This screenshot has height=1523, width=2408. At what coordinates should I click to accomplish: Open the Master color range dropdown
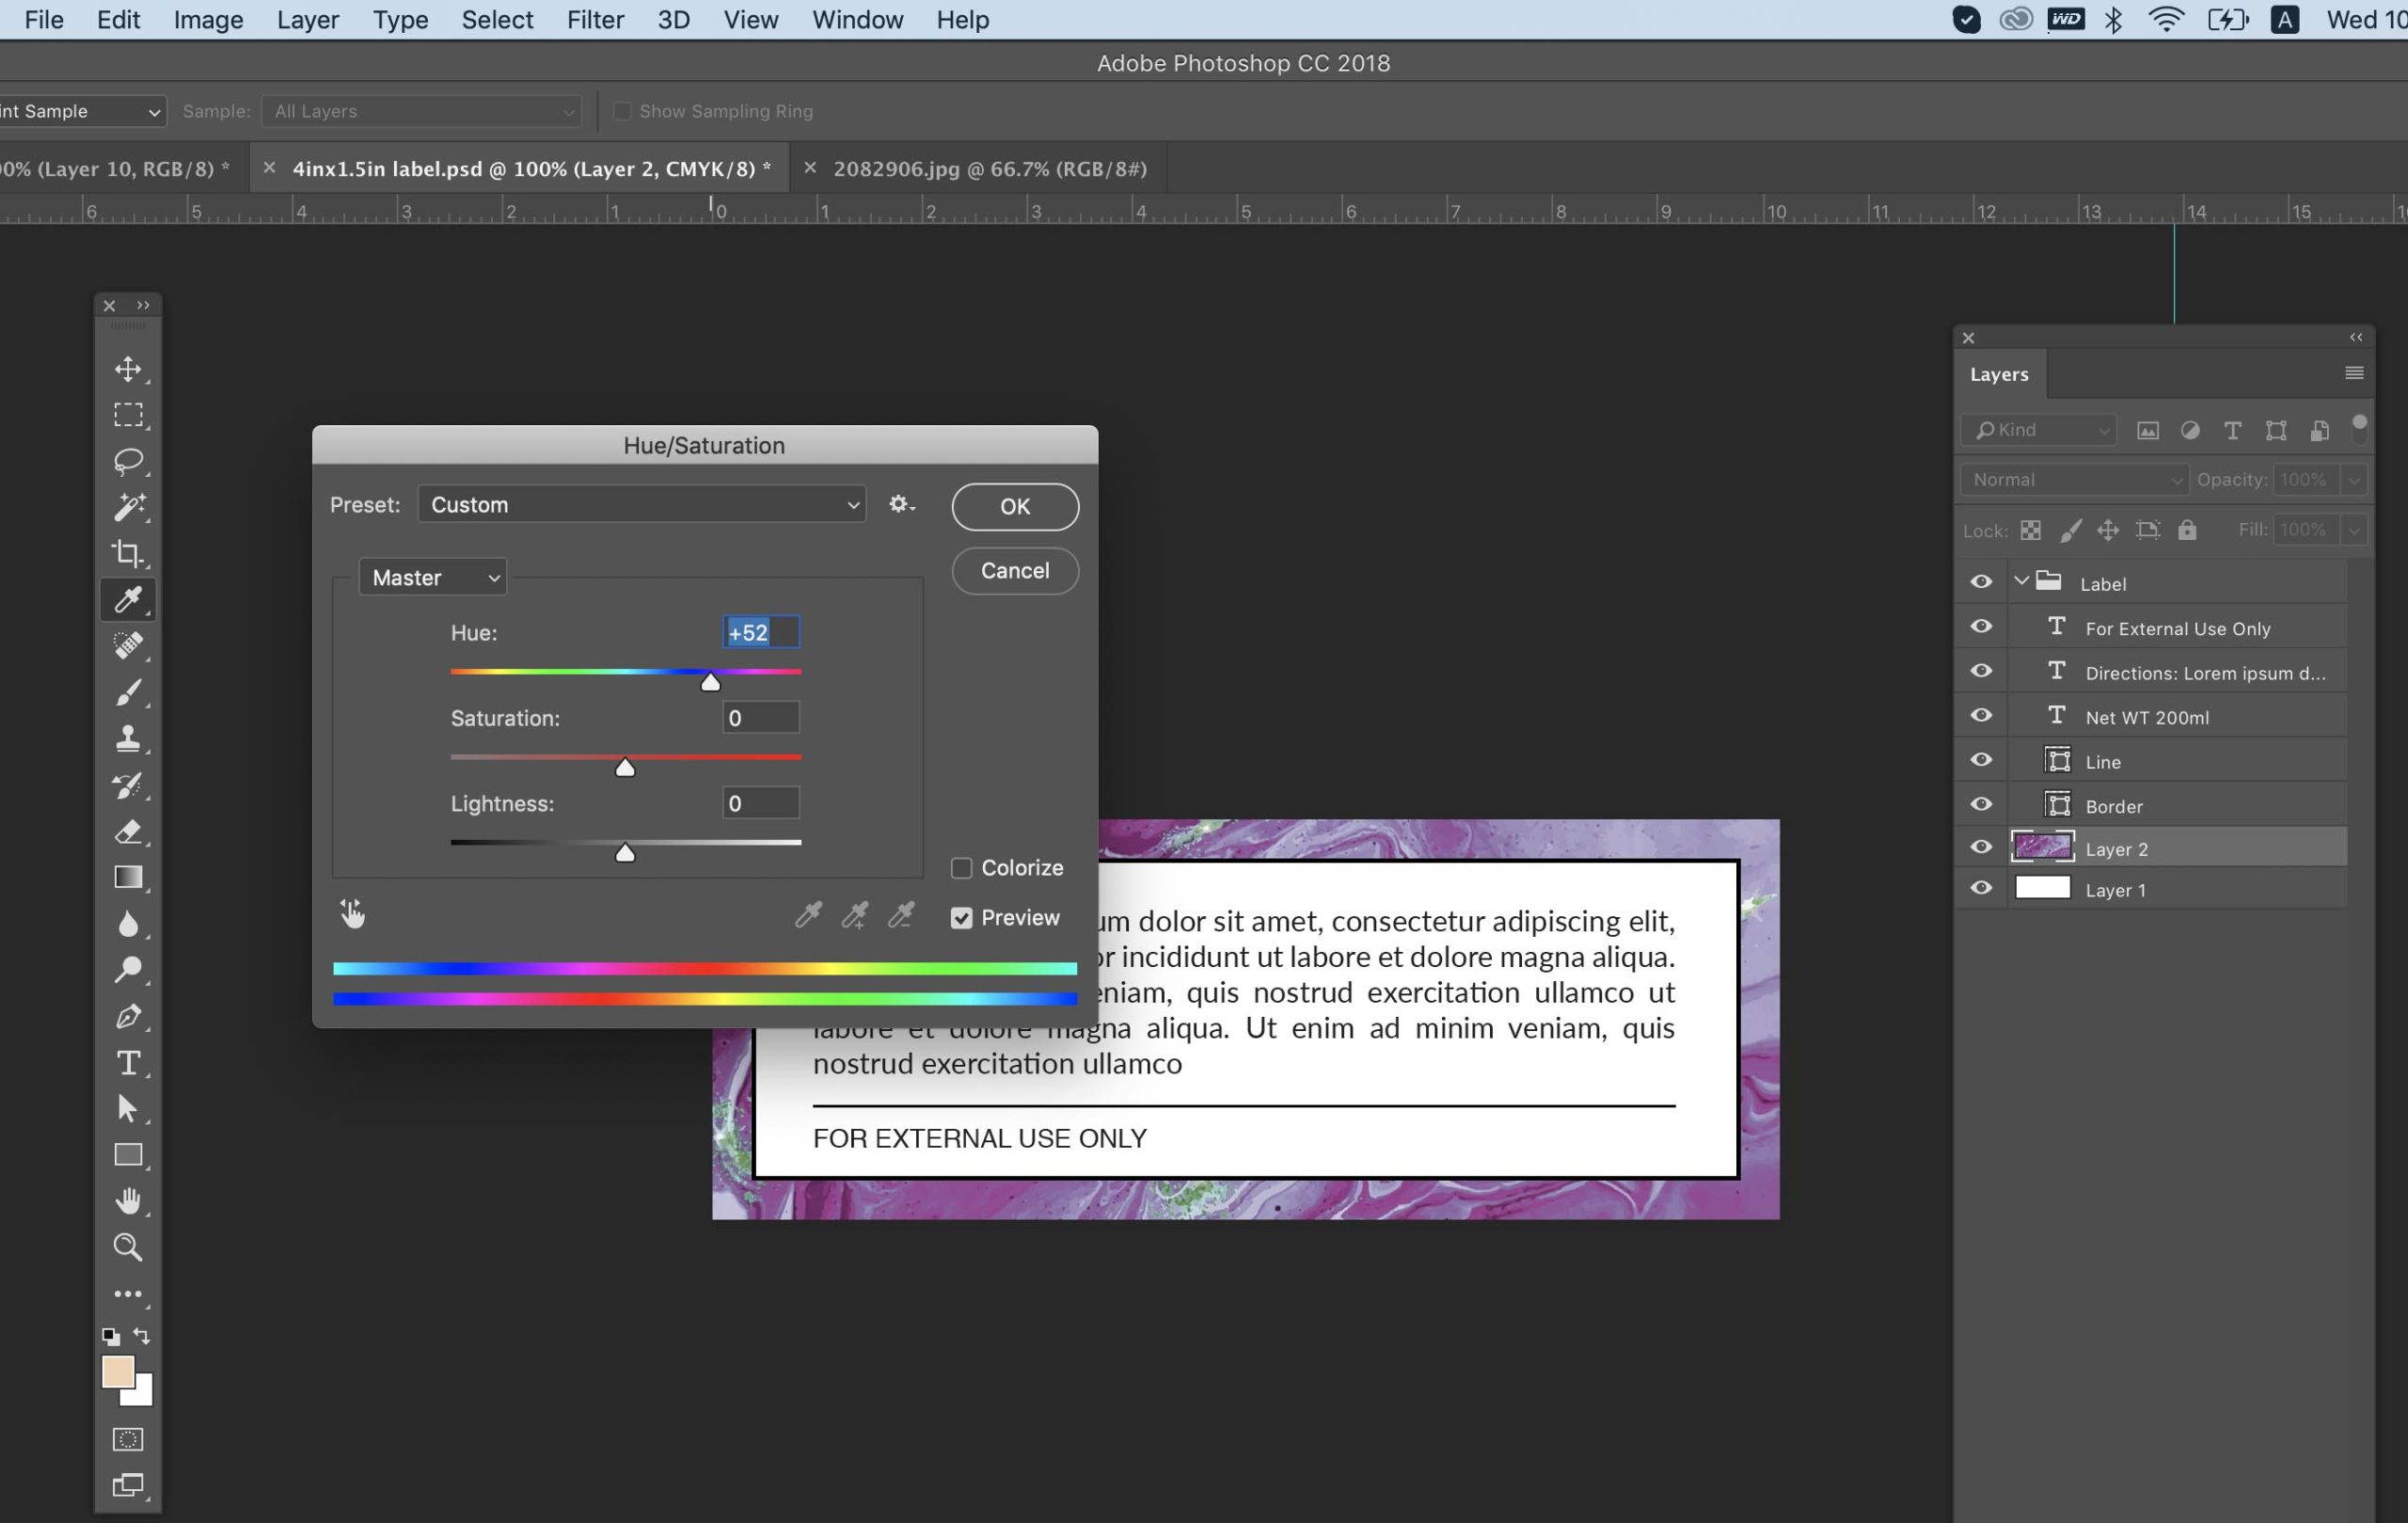(433, 578)
